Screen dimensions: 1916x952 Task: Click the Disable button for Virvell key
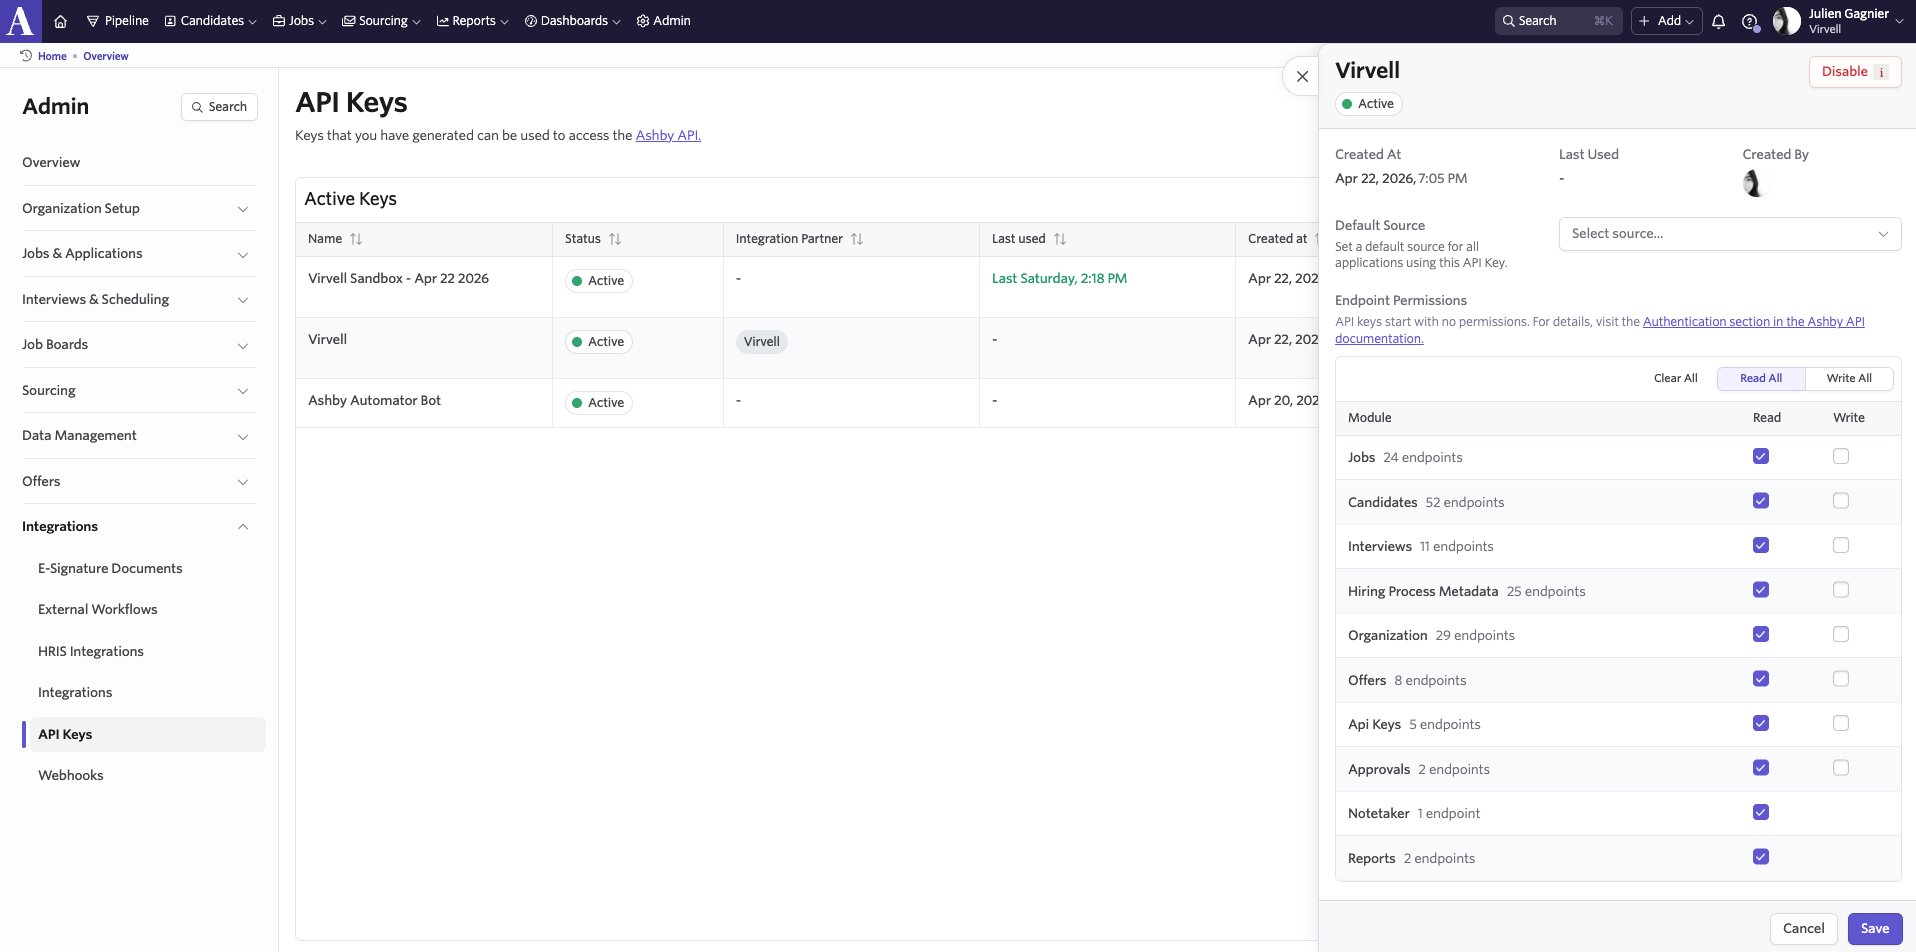1854,72
